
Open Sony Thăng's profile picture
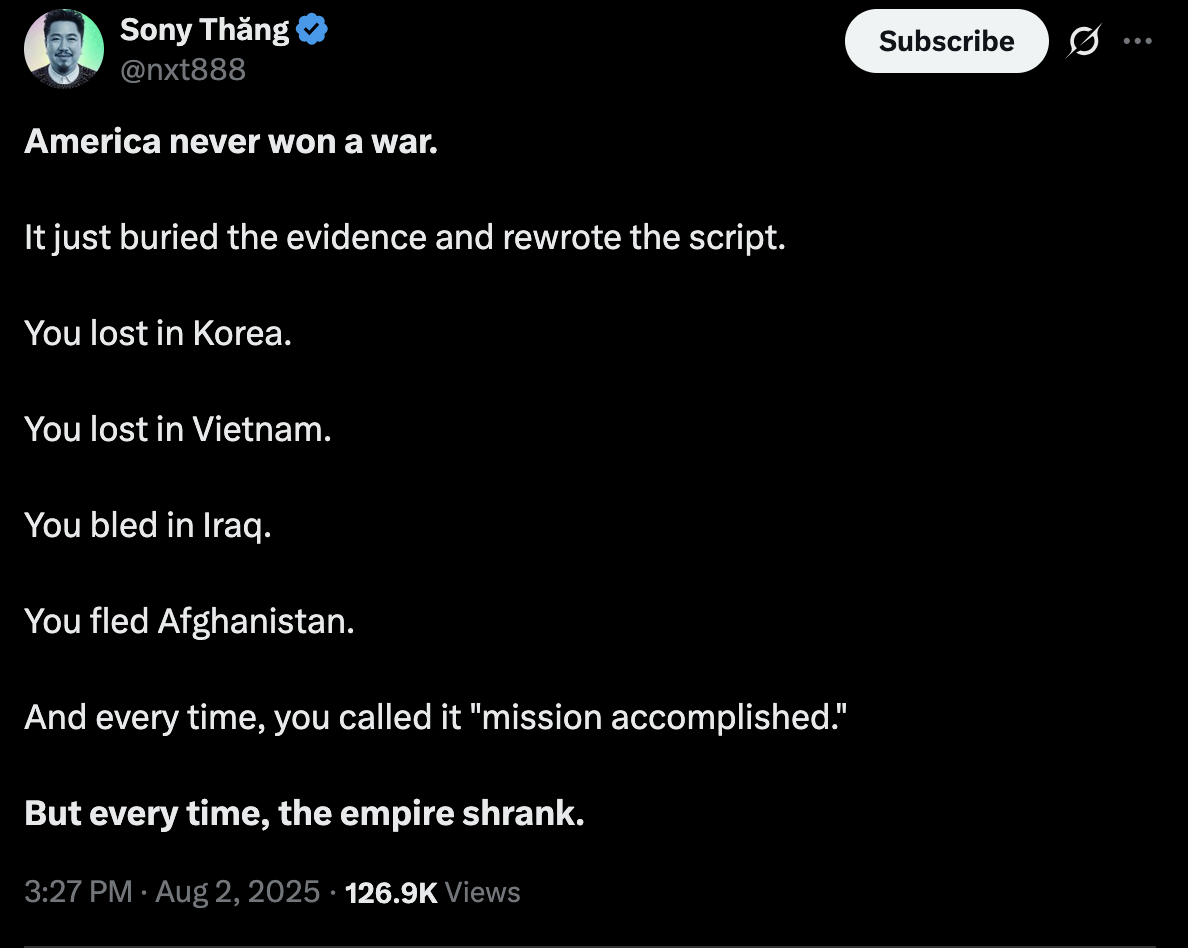tap(64, 49)
